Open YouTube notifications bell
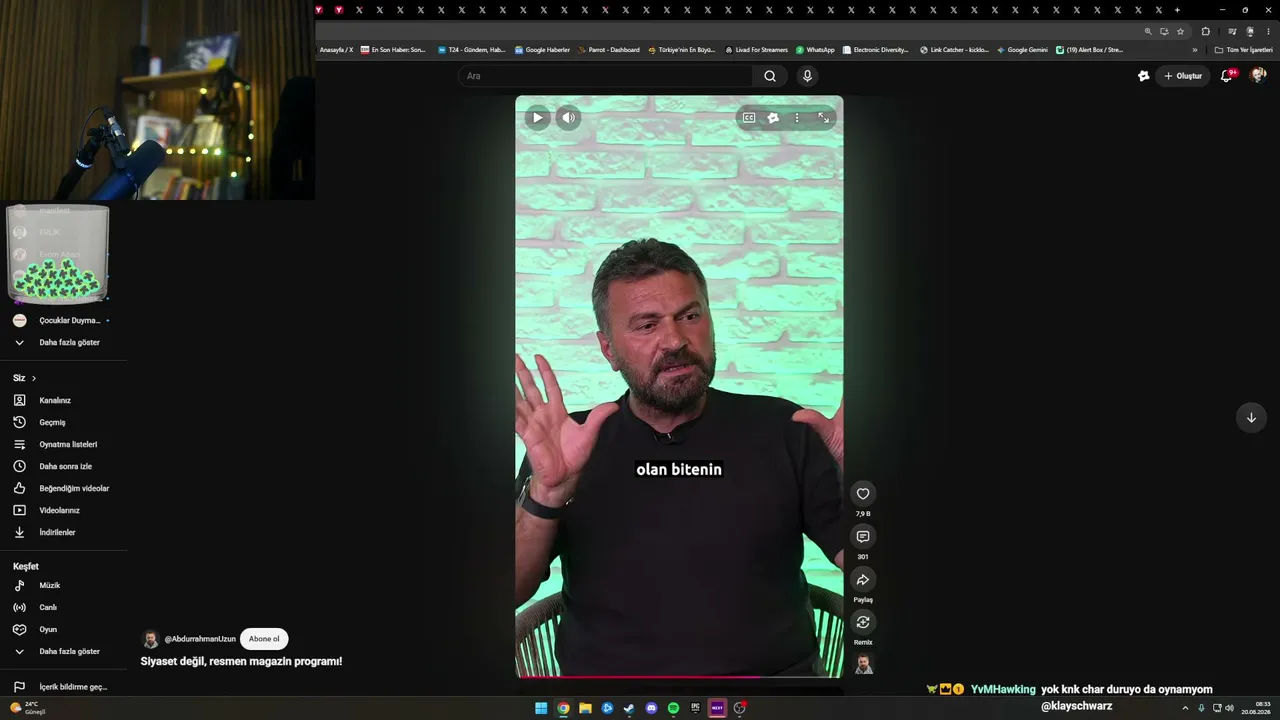The height and width of the screenshot is (720, 1280). click(x=1227, y=76)
